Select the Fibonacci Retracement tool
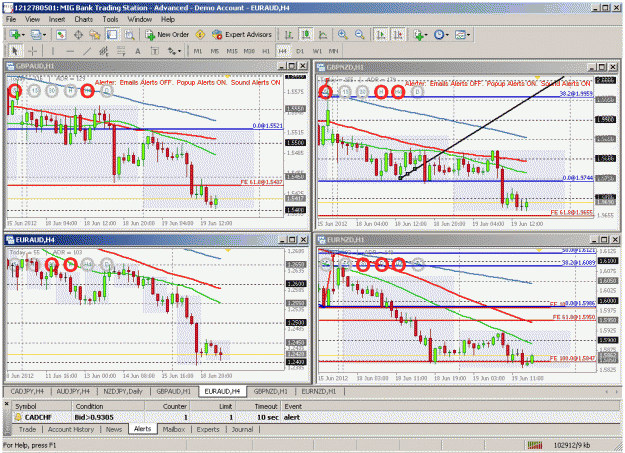This screenshot has height=453, width=625. [121, 51]
